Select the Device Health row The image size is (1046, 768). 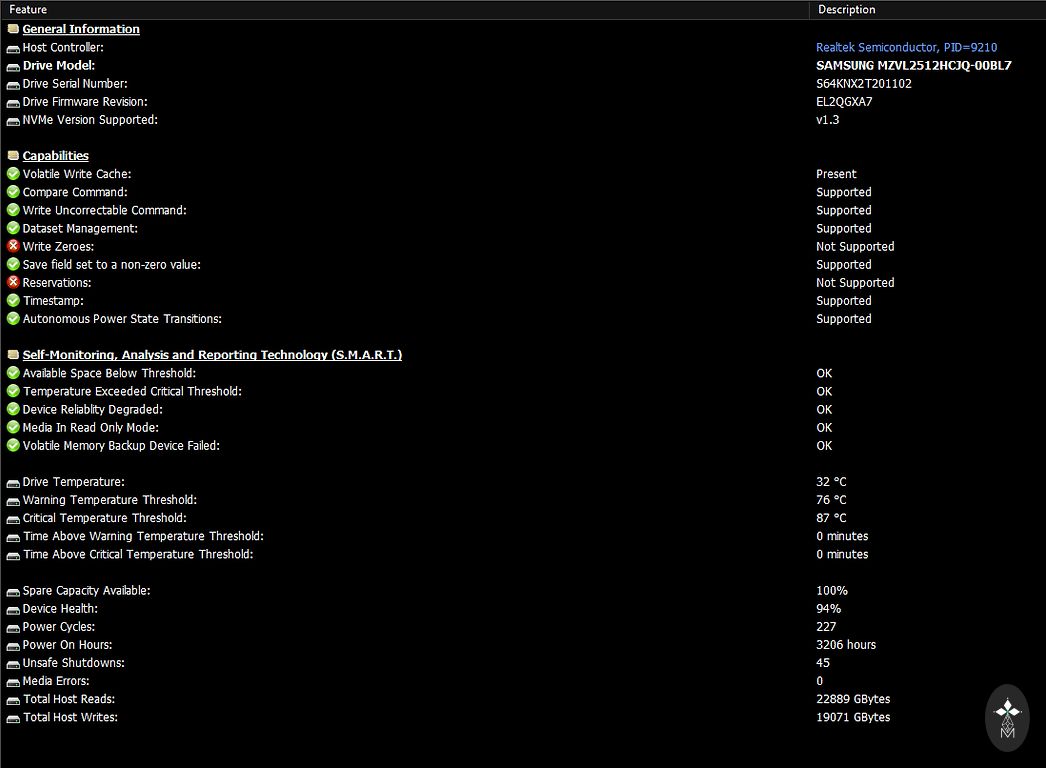60,609
